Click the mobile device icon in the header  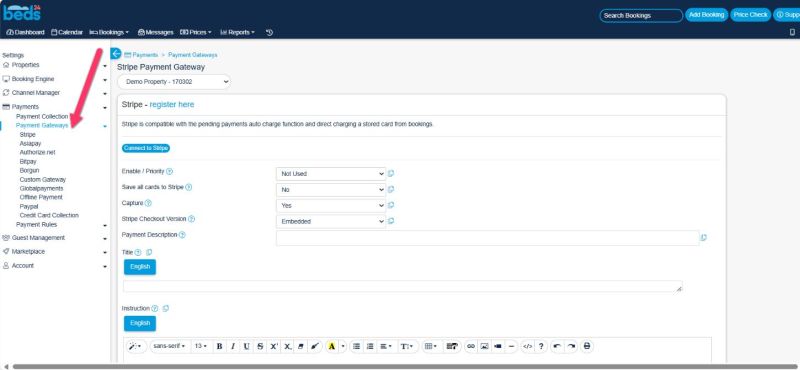[792, 32]
